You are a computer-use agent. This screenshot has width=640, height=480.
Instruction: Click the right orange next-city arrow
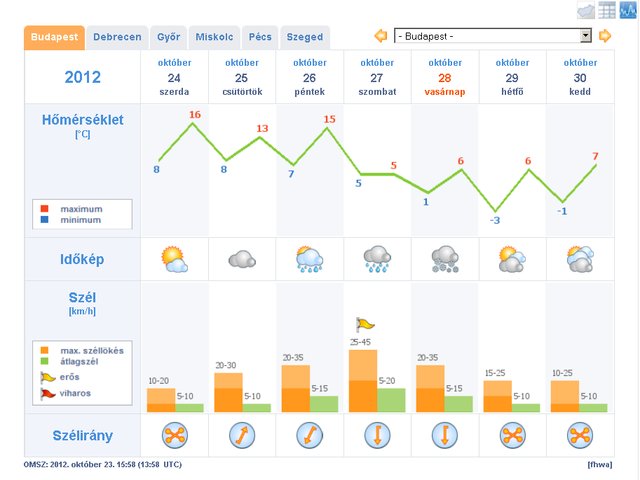[605, 36]
